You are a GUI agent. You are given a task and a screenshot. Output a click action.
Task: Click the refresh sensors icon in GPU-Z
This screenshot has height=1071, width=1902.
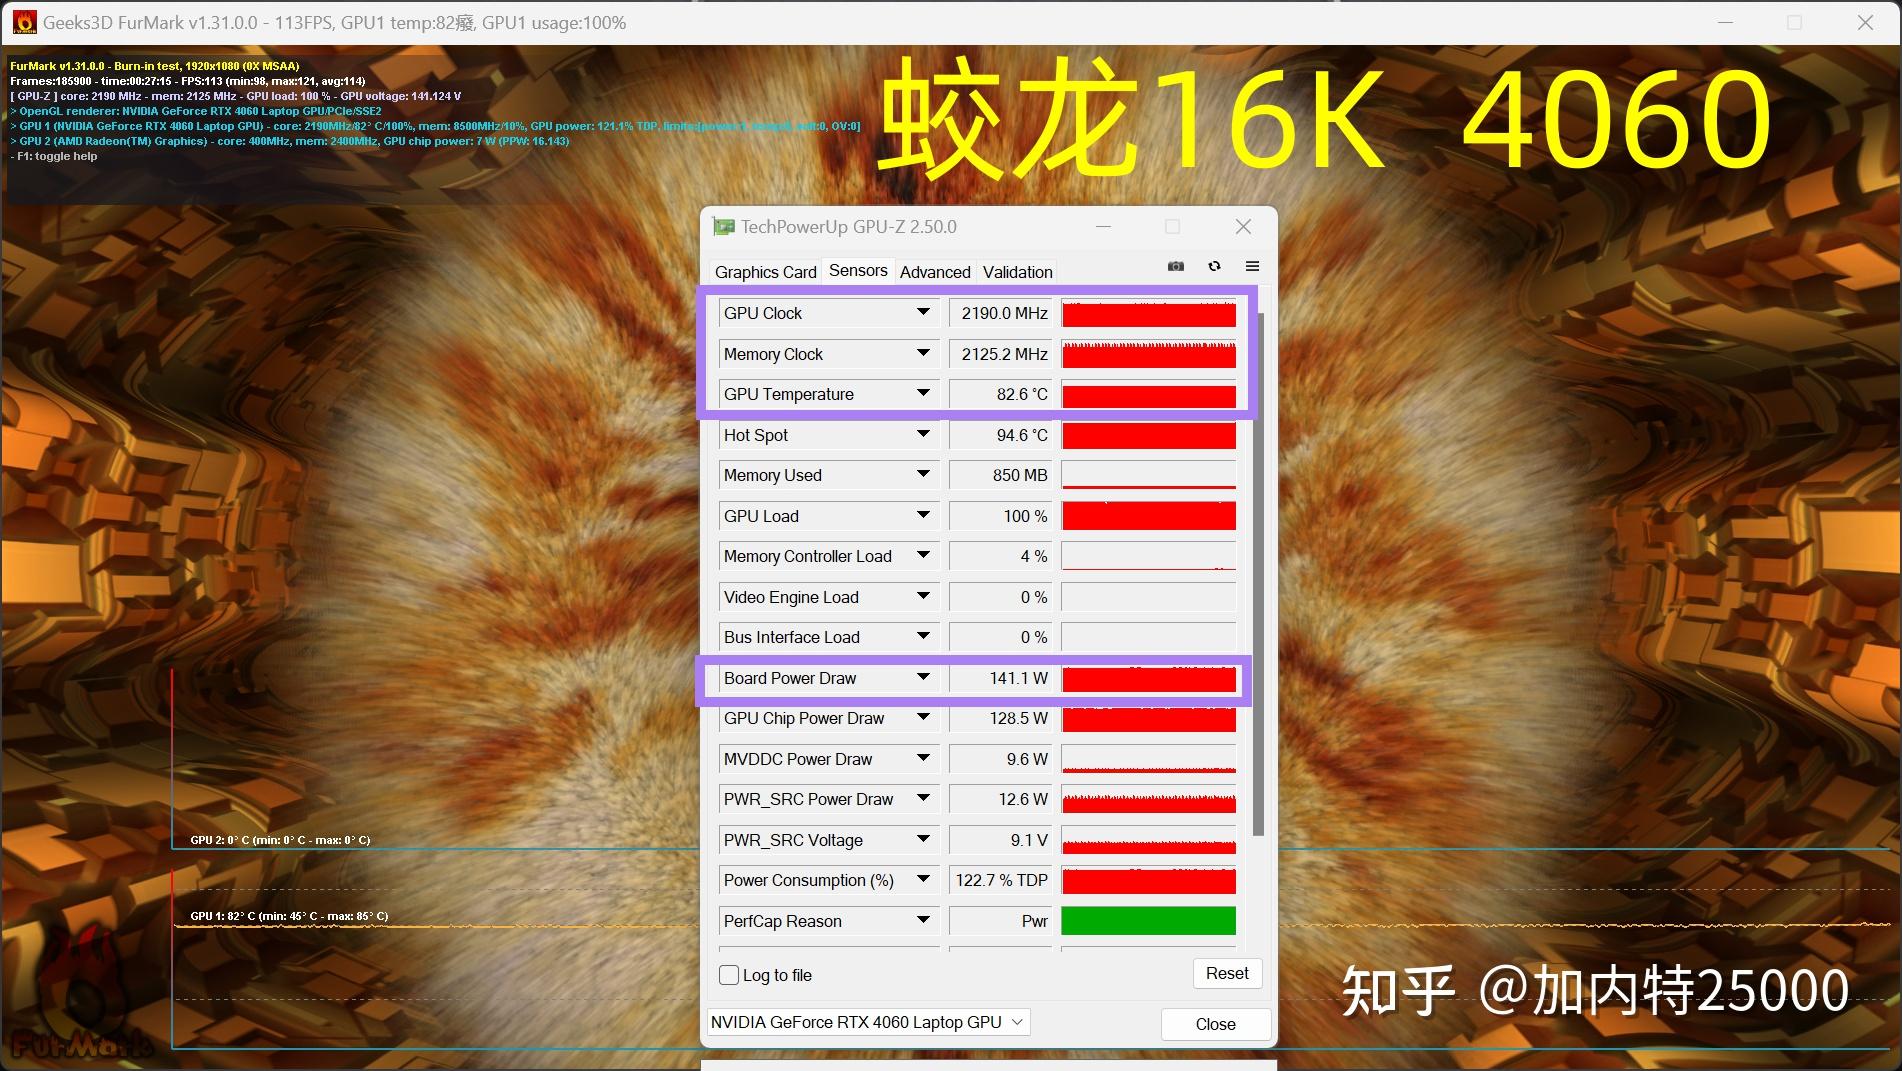pyautogui.click(x=1214, y=266)
